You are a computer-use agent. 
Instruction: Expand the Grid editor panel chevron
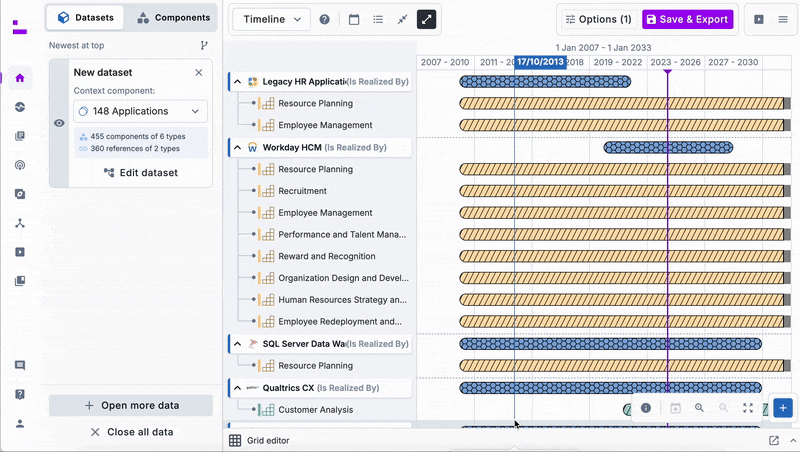[x=793, y=440]
